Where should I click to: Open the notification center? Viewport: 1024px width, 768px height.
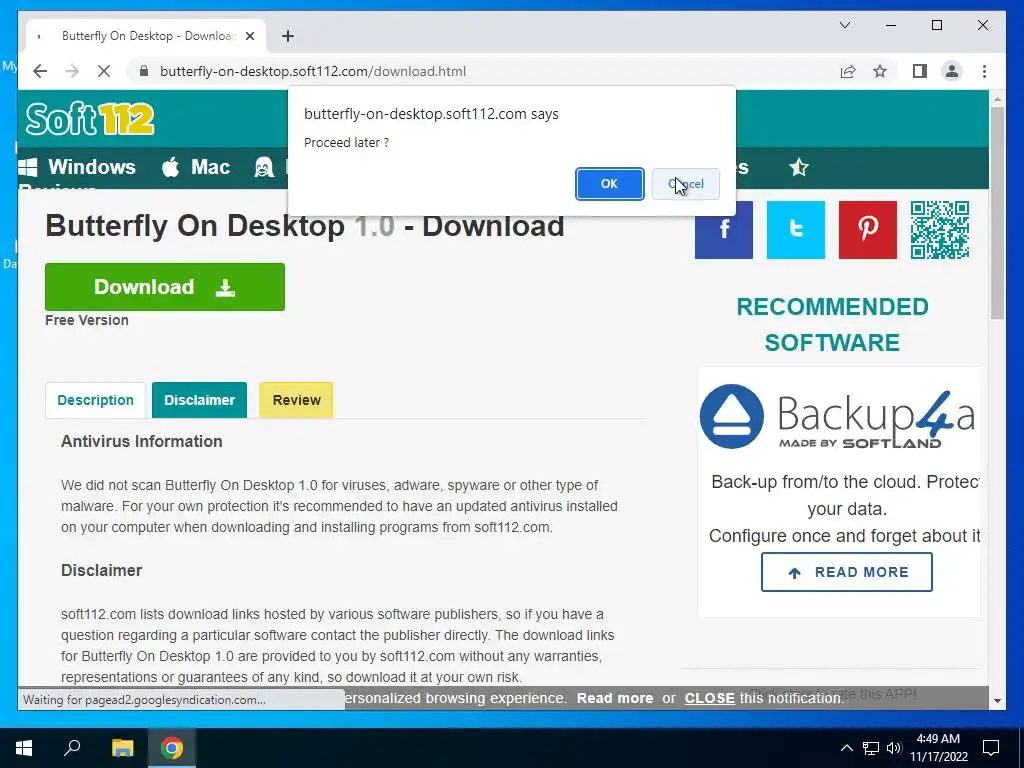coord(991,748)
